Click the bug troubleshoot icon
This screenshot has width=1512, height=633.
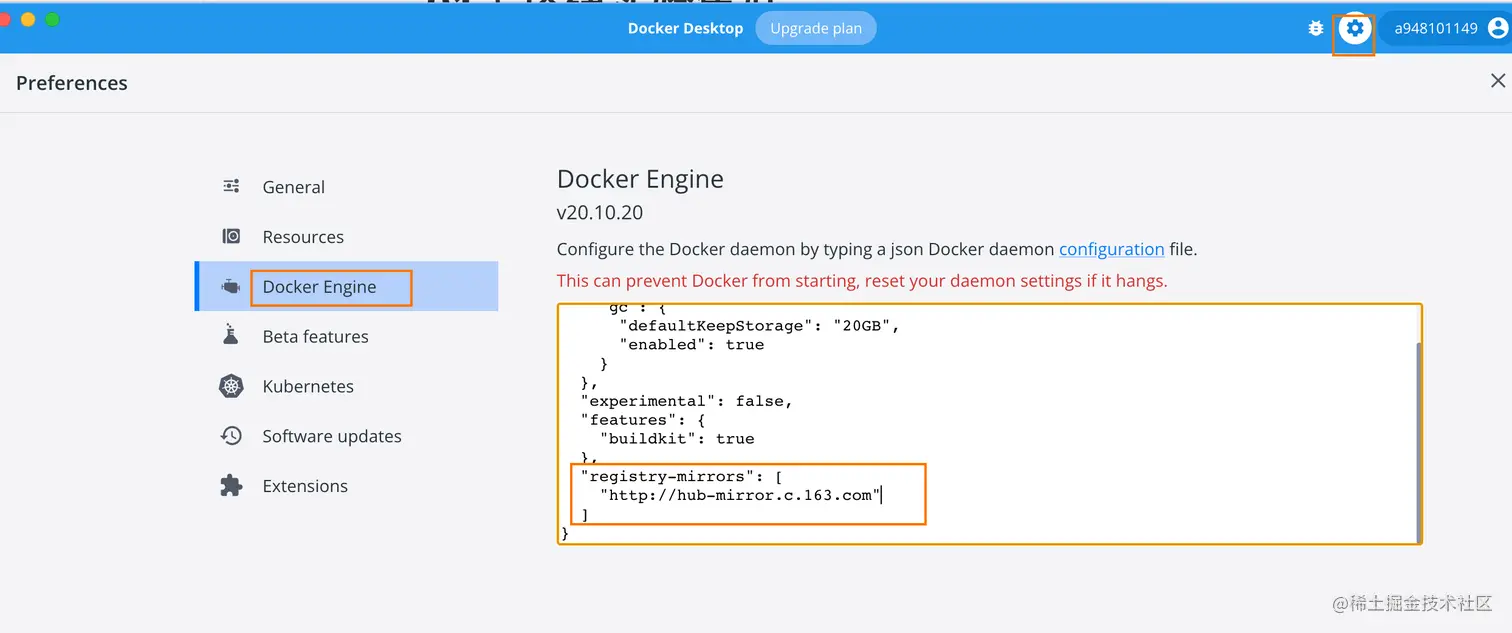pyautogui.click(x=1316, y=29)
